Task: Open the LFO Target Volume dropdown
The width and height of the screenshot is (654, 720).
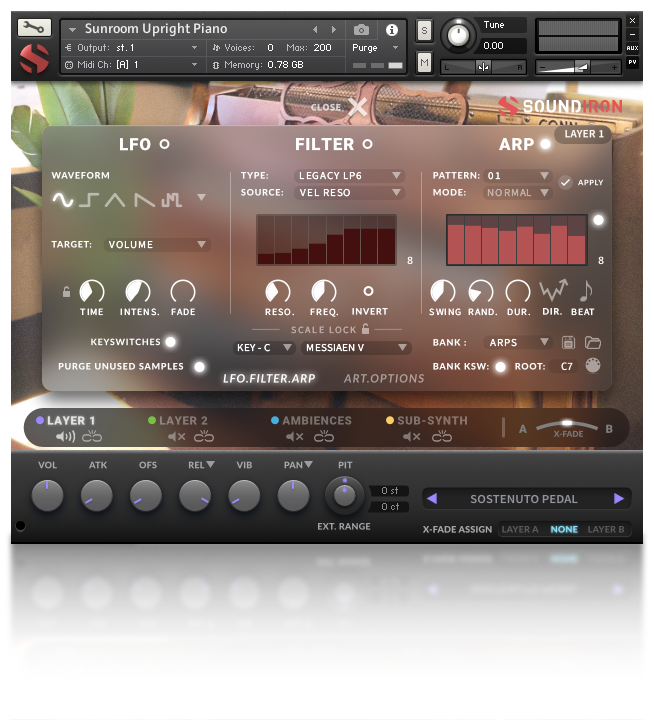Action: click(157, 244)
